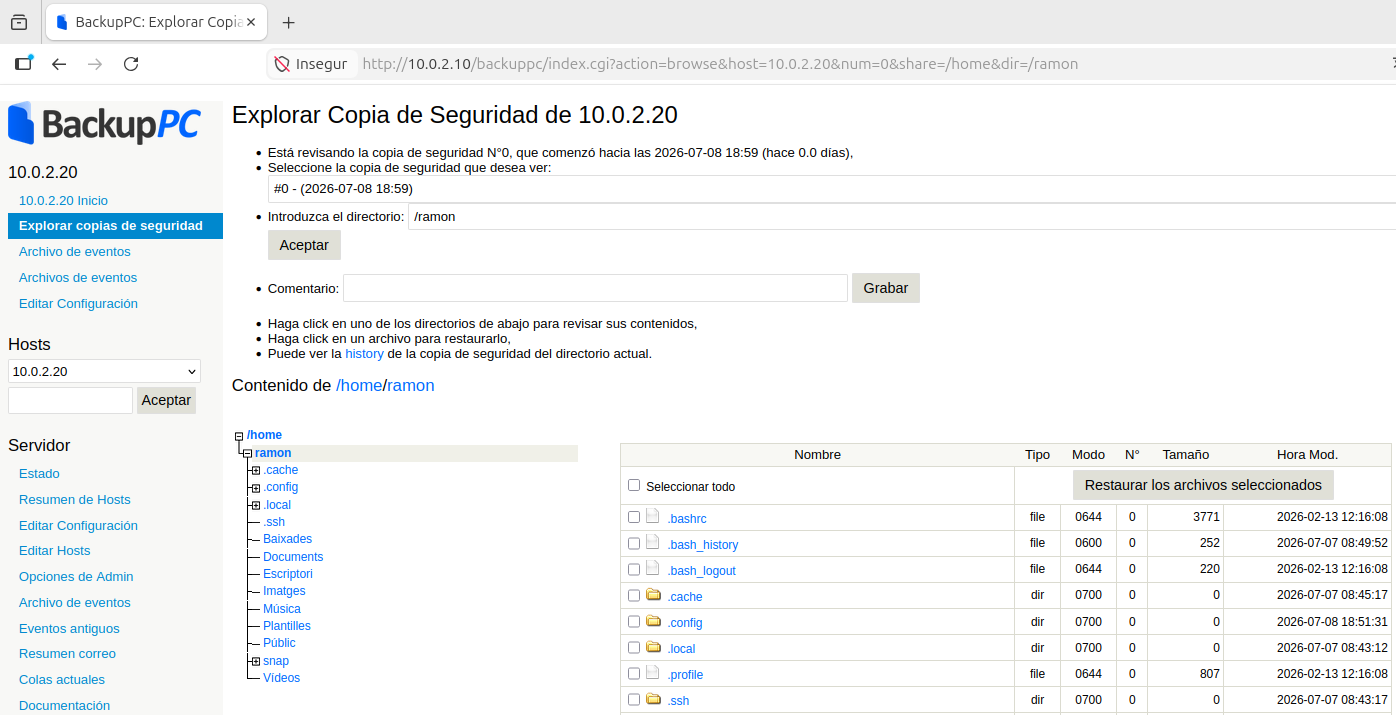
Task: Open host Editar Configuración, below Archivos de eventos
Action: [78, 303]
